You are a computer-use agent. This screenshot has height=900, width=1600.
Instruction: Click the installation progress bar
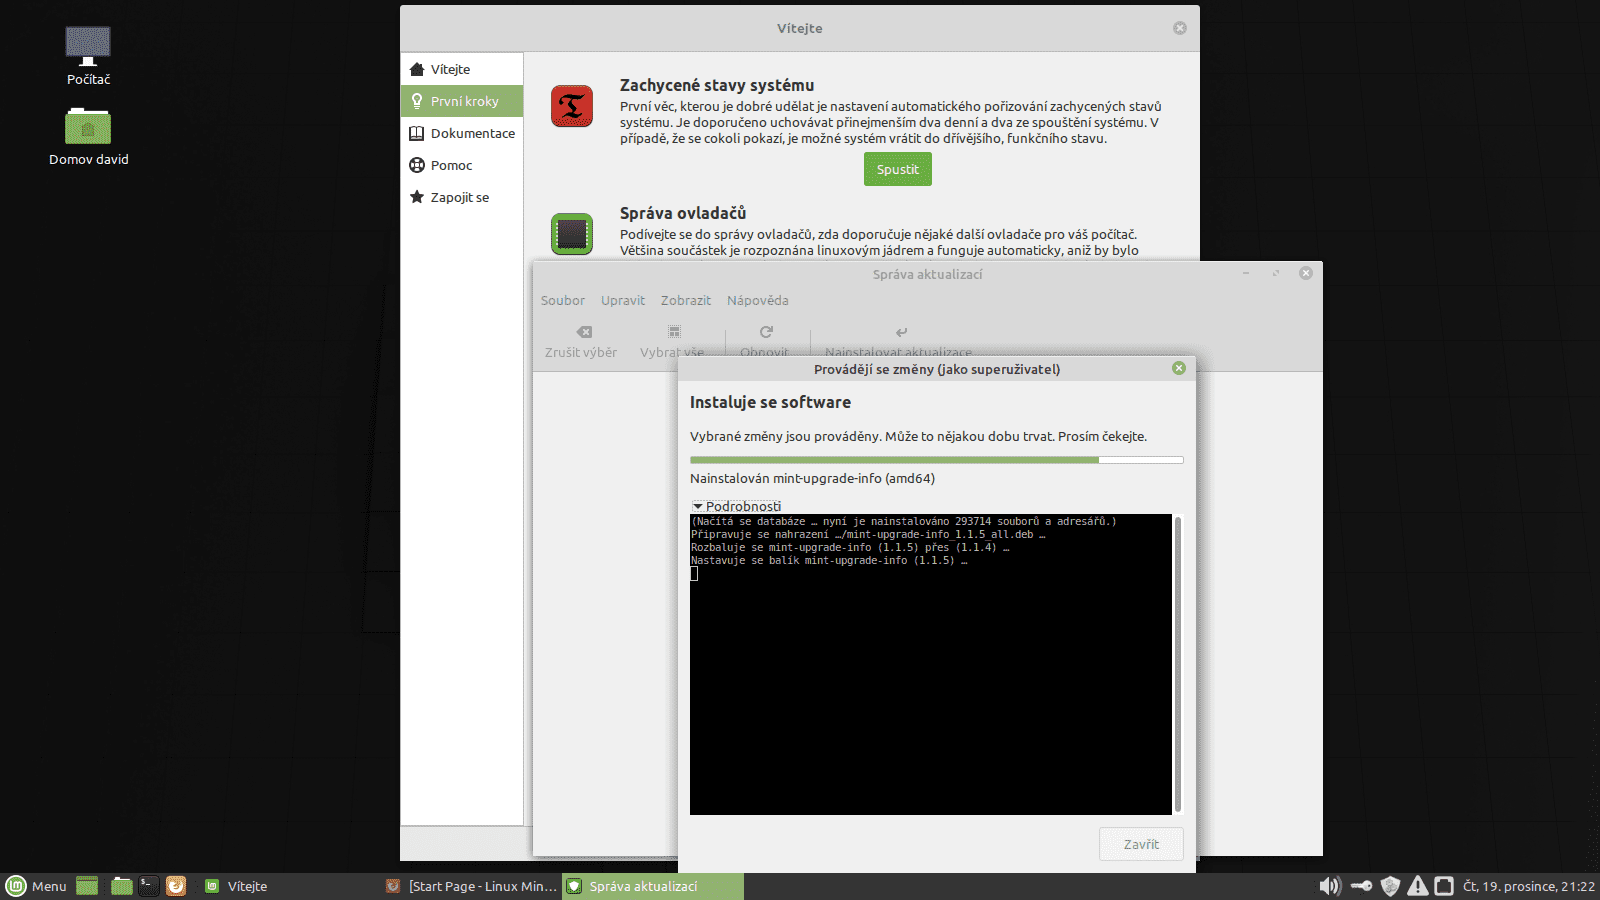935,459
